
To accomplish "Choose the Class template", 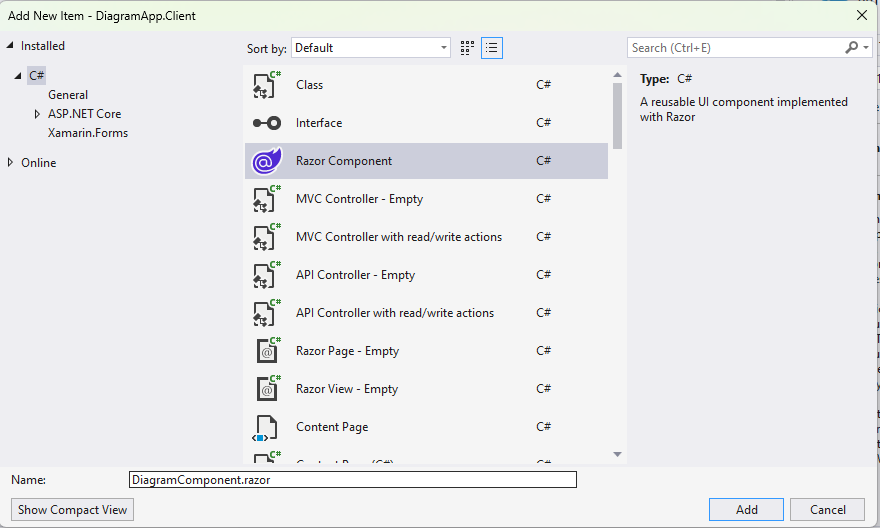I will (x=427, y=85).
